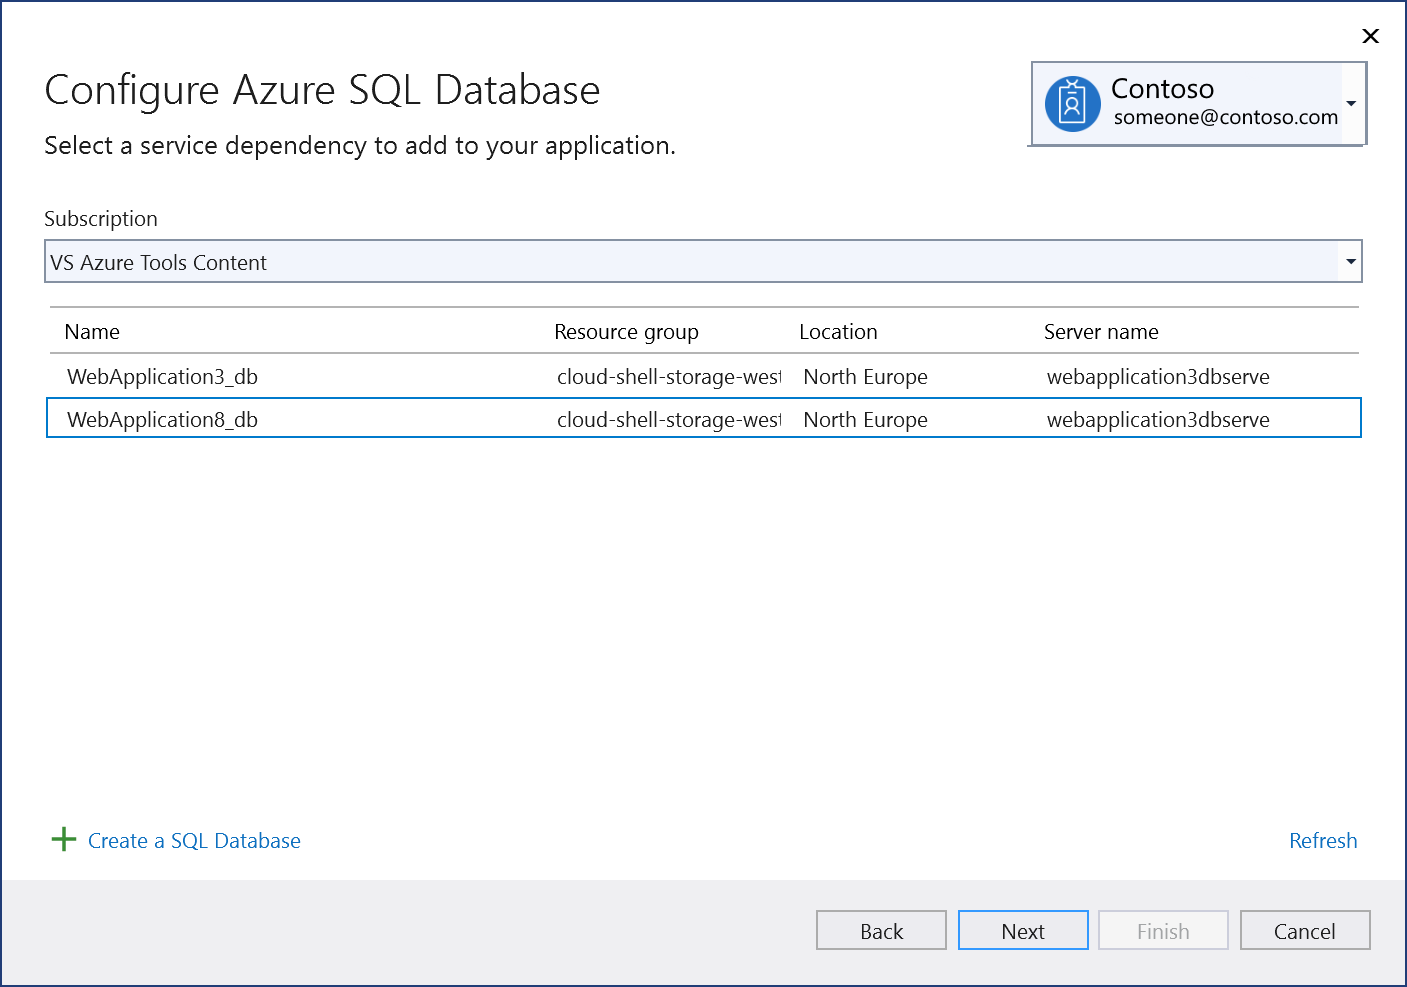Open Create a SQL Database
Screen dimensions: 1407x987
coord(193,840)
